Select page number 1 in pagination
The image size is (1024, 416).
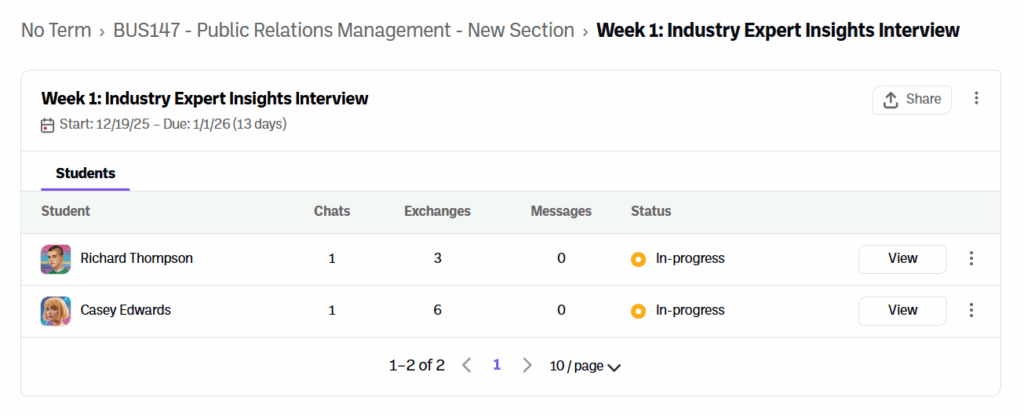click(x=497, y=366)
